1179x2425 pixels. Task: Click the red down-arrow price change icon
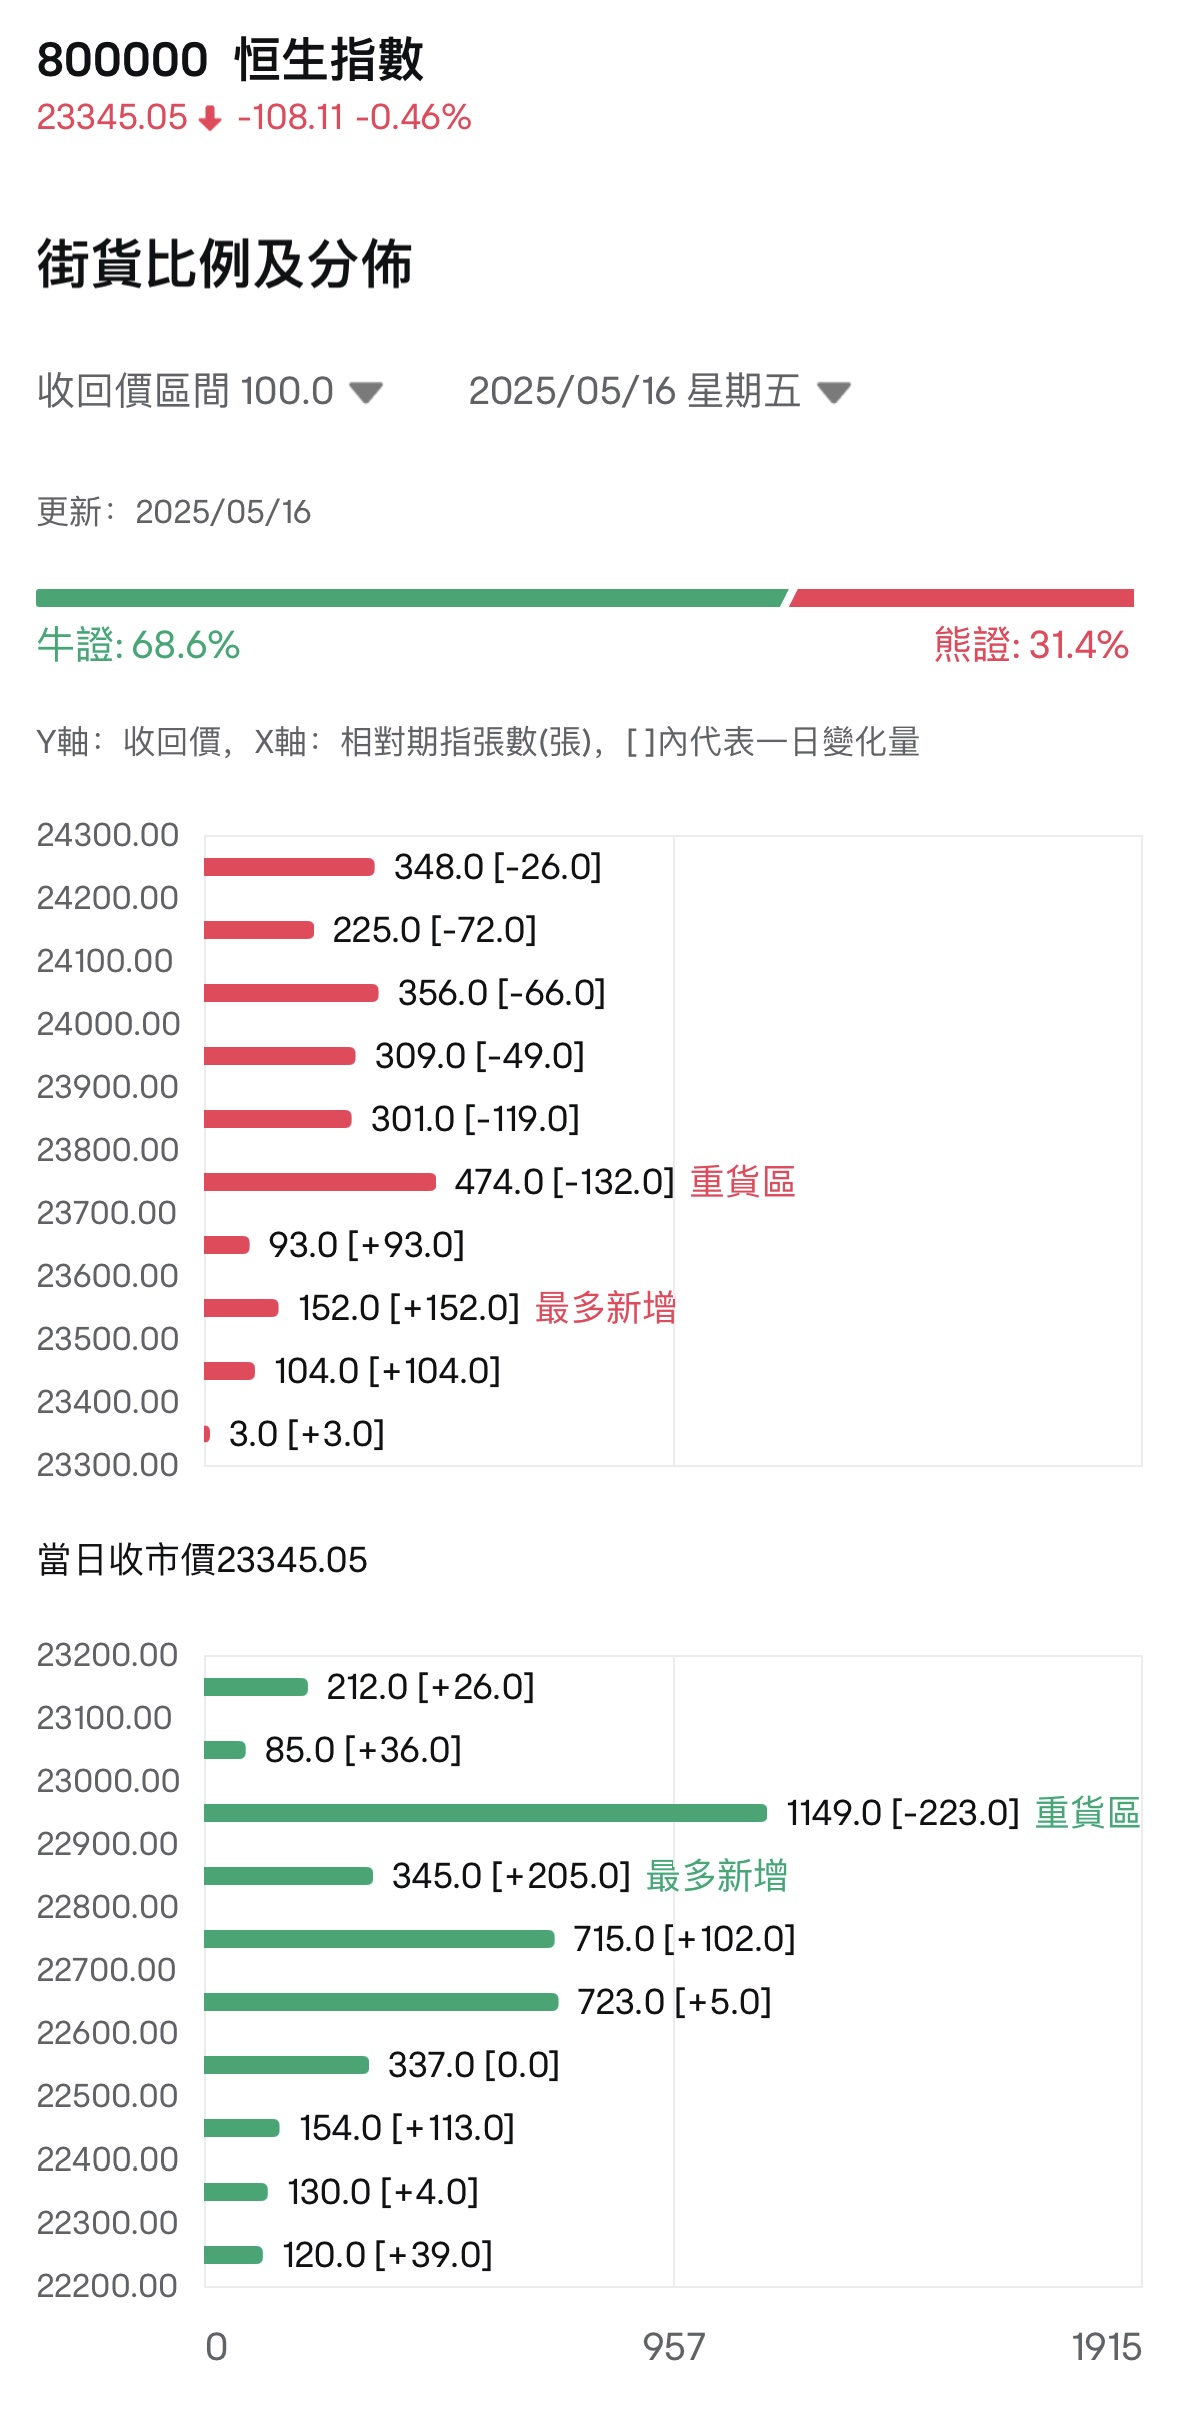click(210, 119)
